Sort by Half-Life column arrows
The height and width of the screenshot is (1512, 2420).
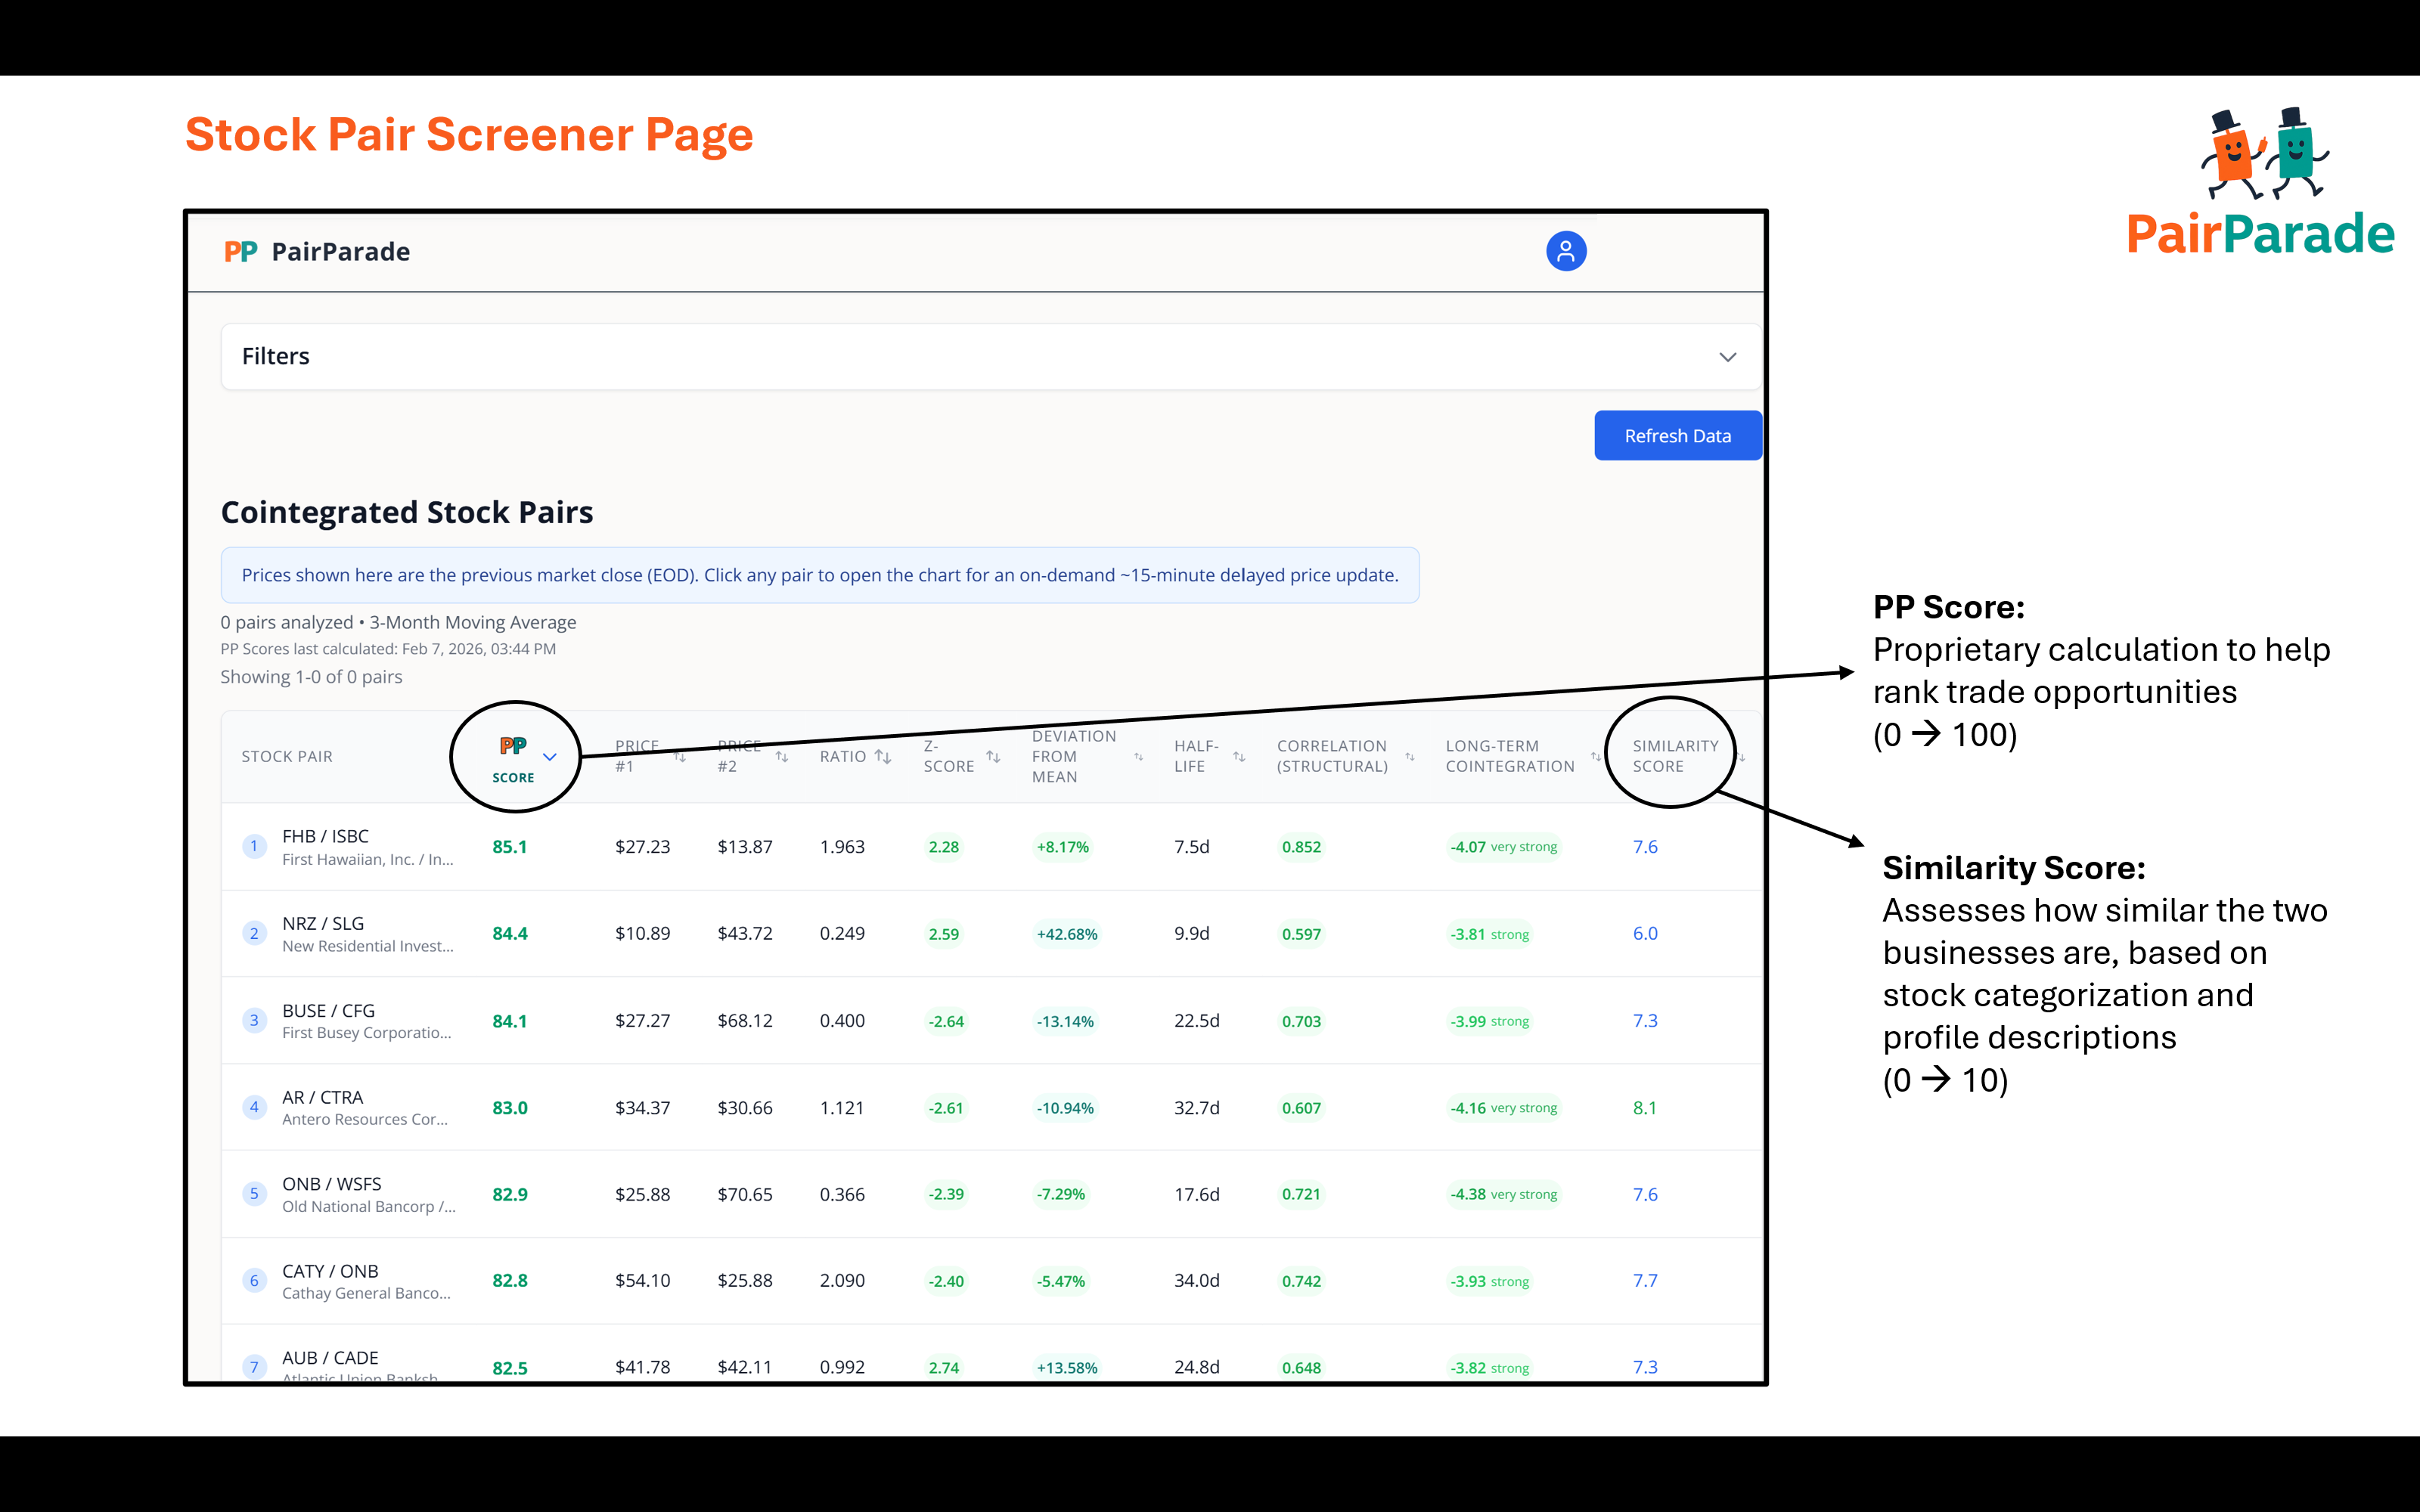click(1238, 756)
